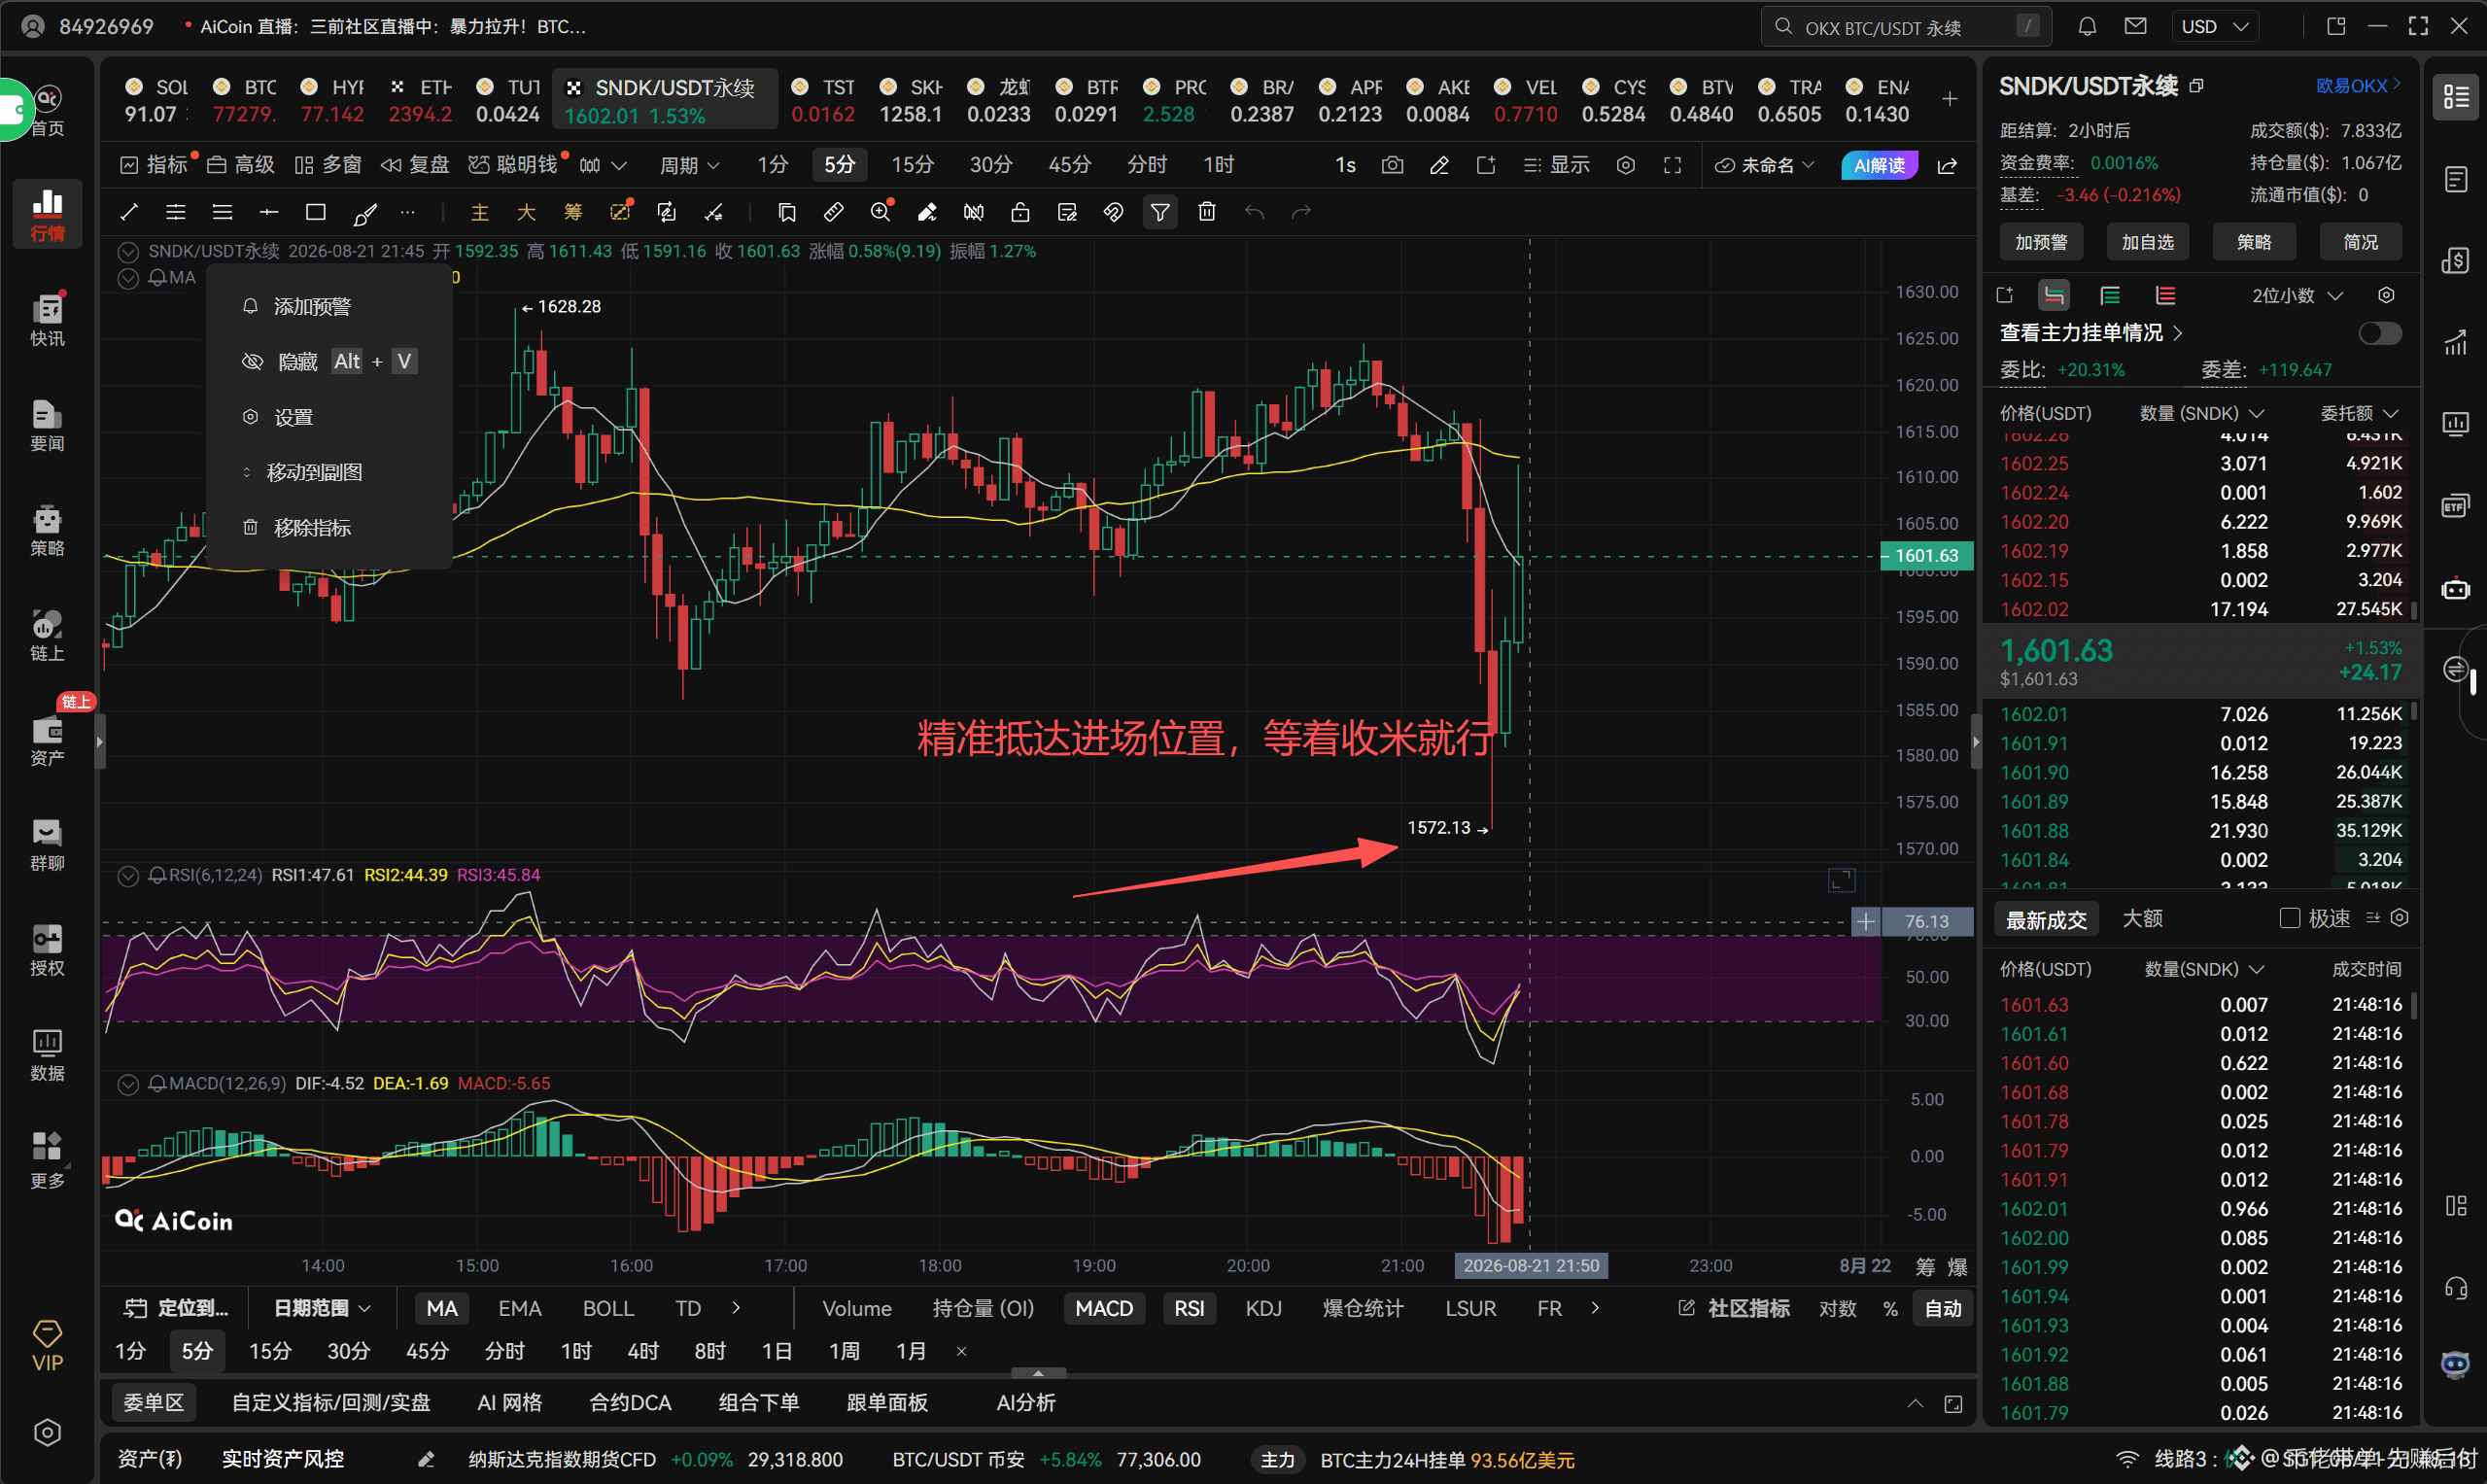Select the rectangle shape drawing tool
The width and height of the screenshot is (2487, 1484).
[315, 212]
